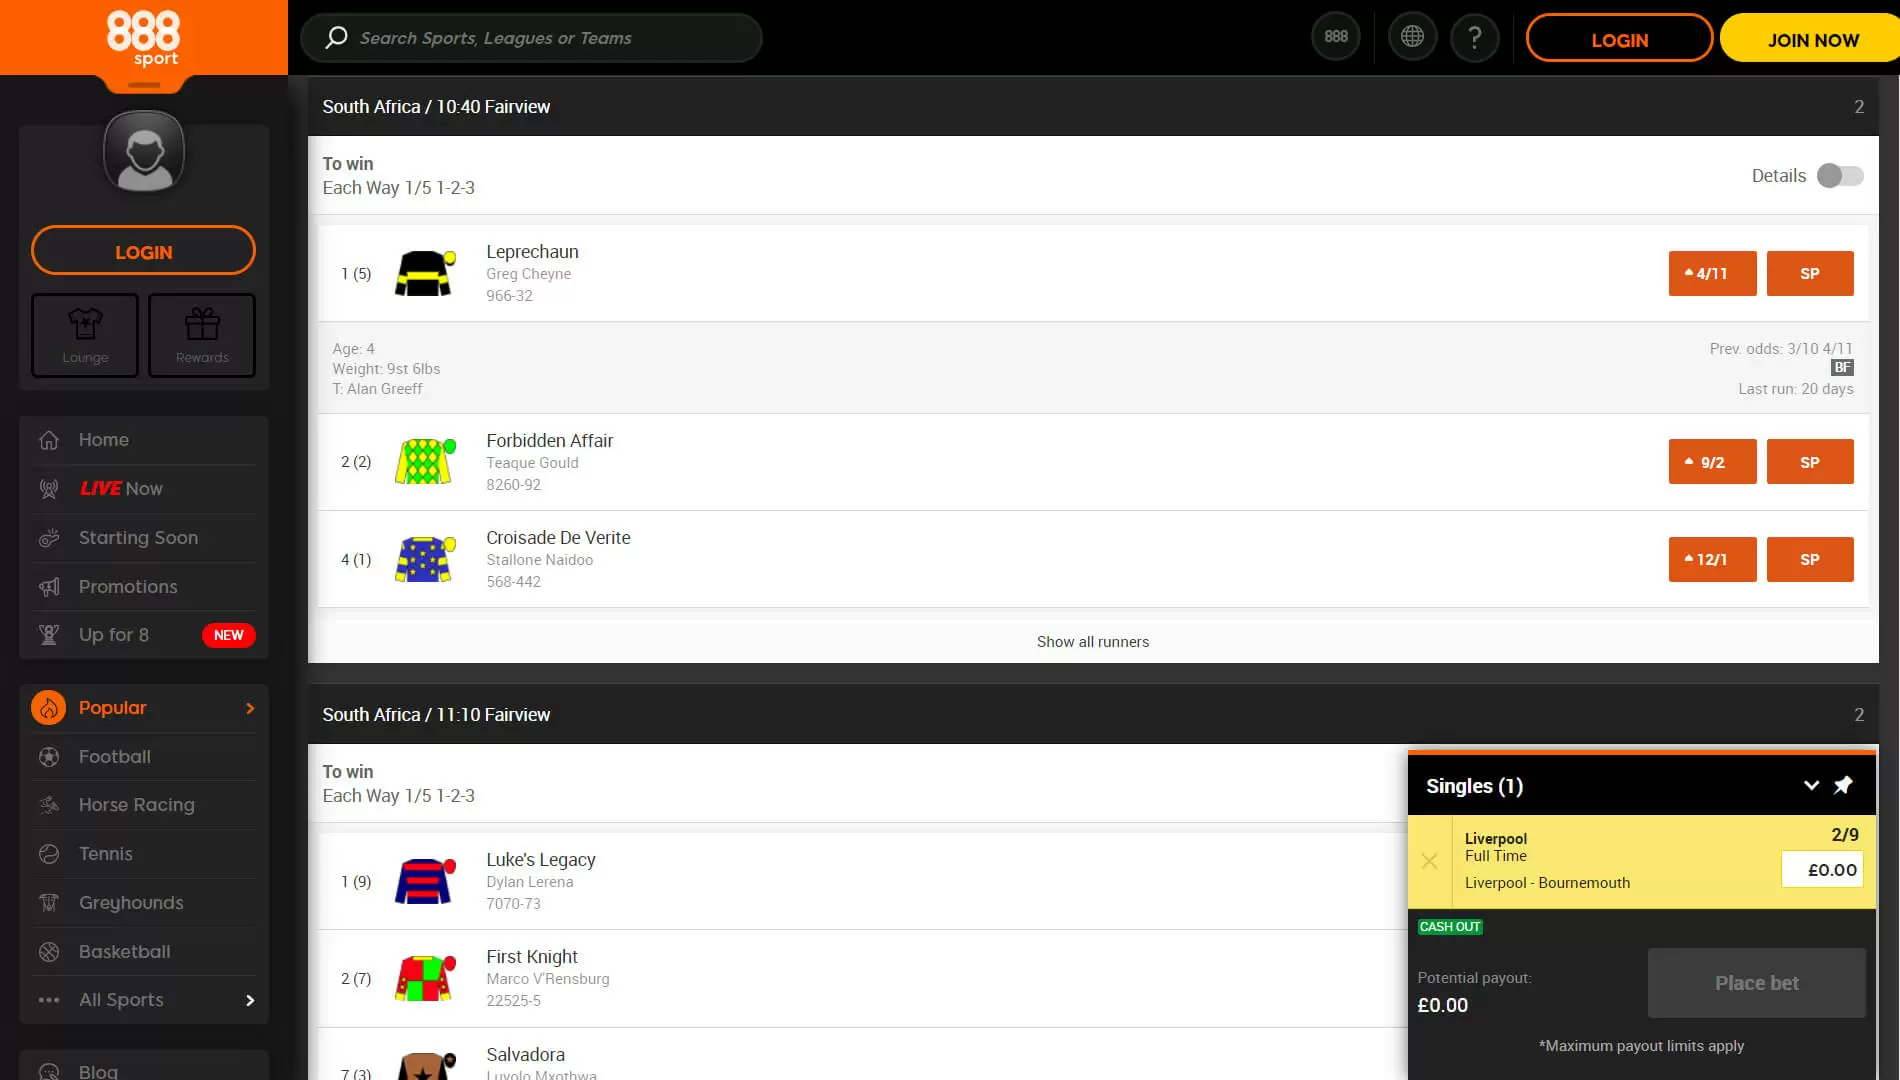Click the 888sport logo
Screen dimensions: 1900x1080
coord(143,38)
